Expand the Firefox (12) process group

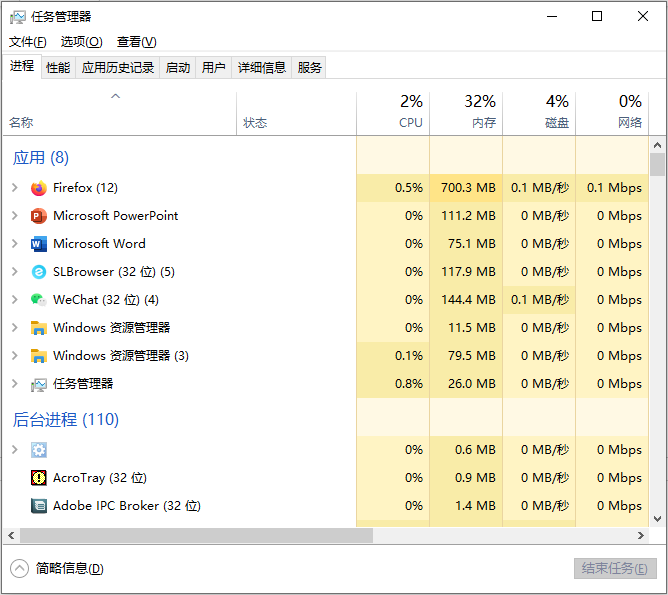[15, 187]
